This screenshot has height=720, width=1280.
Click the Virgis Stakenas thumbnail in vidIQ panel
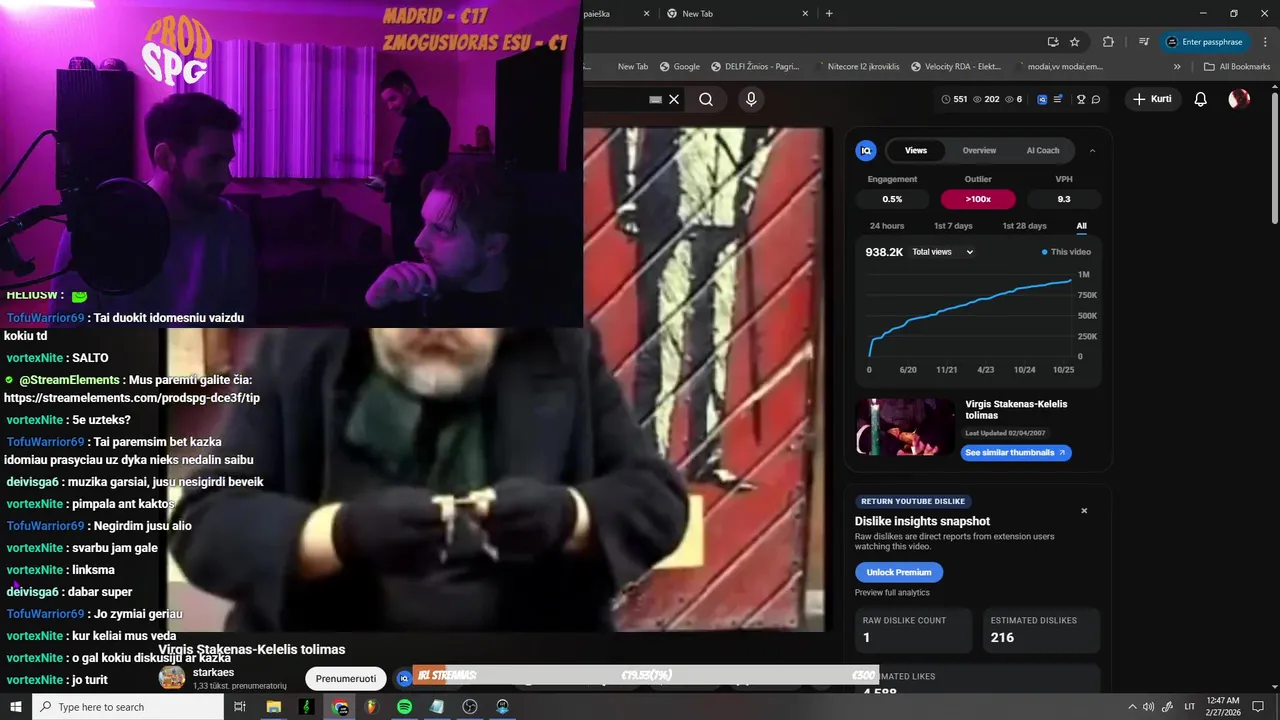coord(905,427)
